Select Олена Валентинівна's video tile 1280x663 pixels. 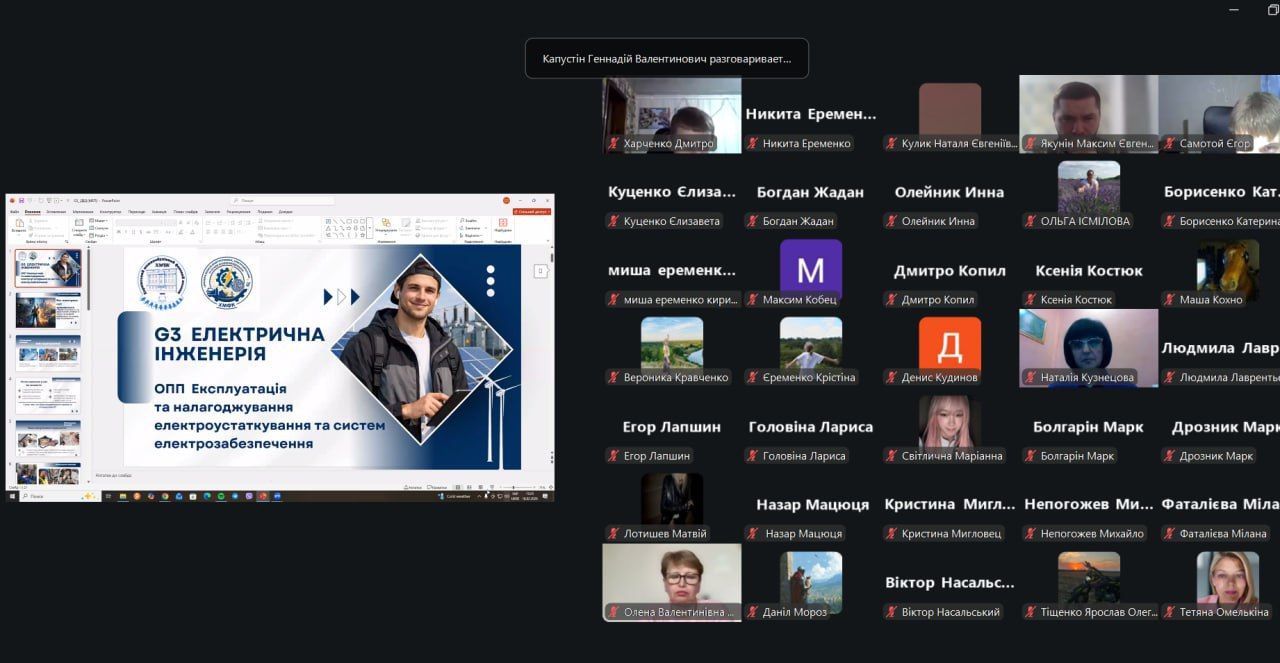click(672, 583)
